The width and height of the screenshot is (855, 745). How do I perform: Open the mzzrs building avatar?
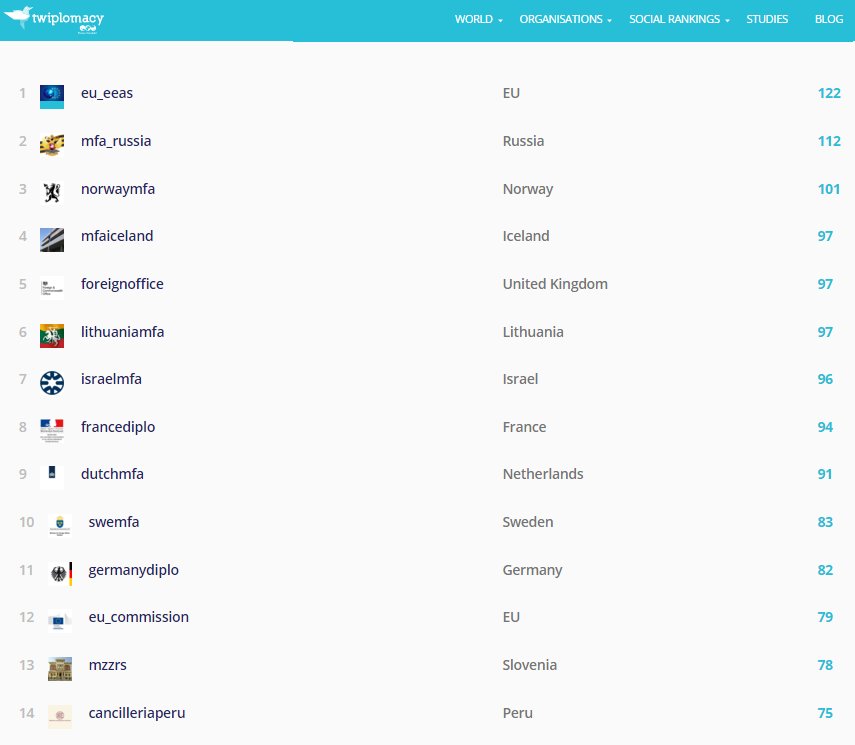click(x=59, y=669)
